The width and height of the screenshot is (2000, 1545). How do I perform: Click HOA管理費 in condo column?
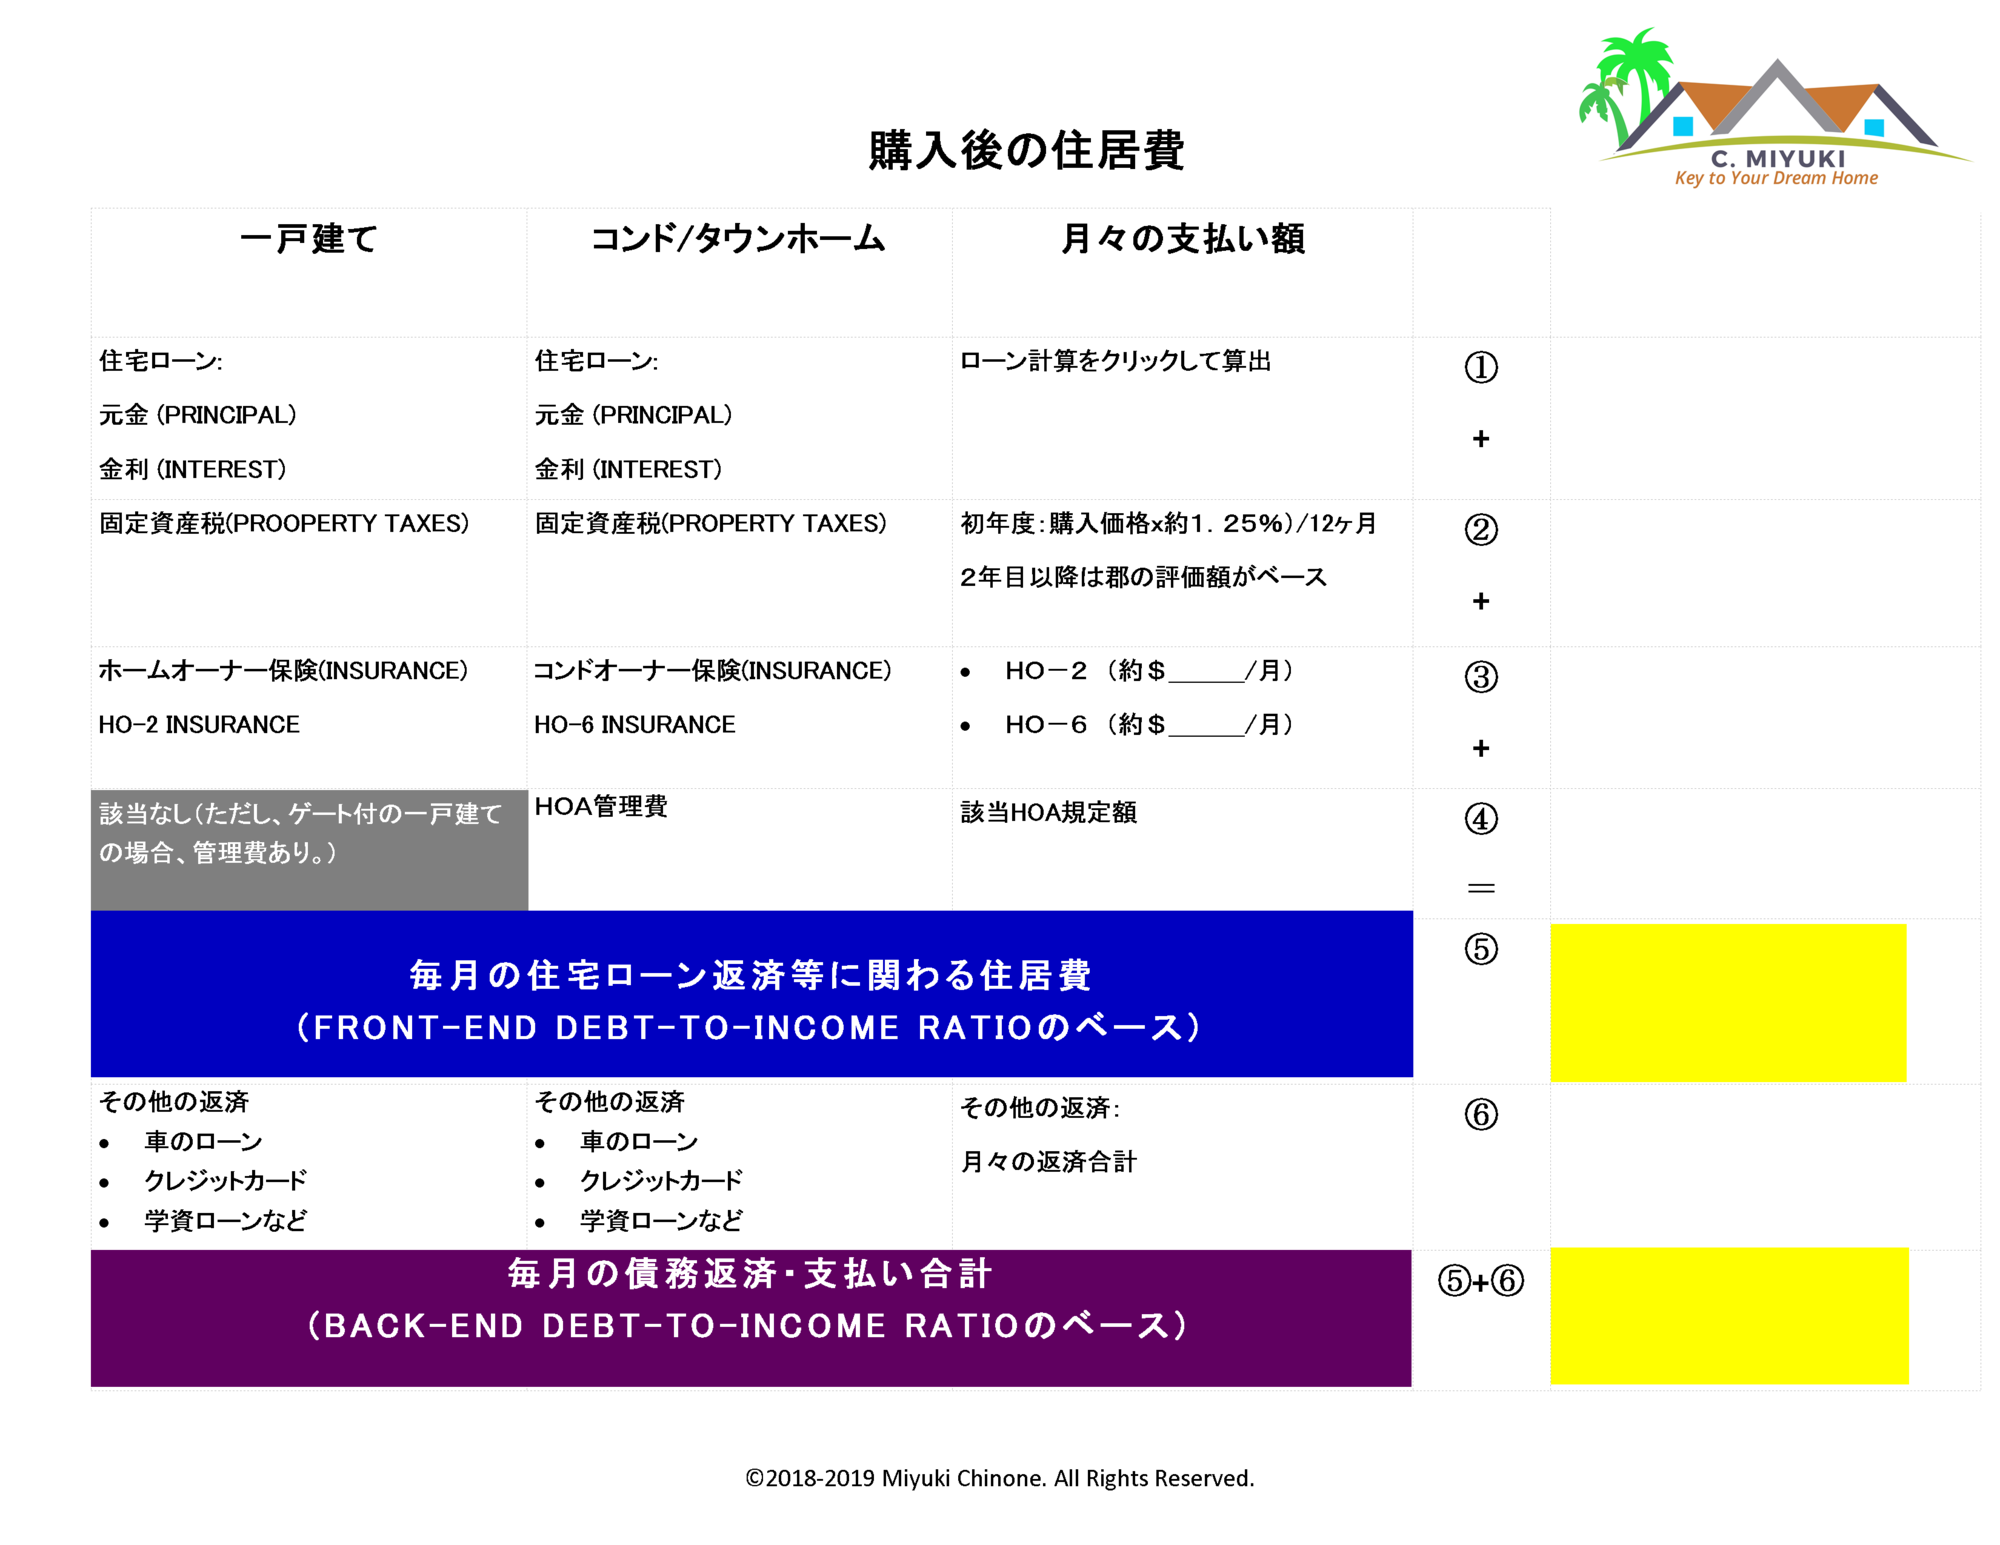tap(601, 807)
